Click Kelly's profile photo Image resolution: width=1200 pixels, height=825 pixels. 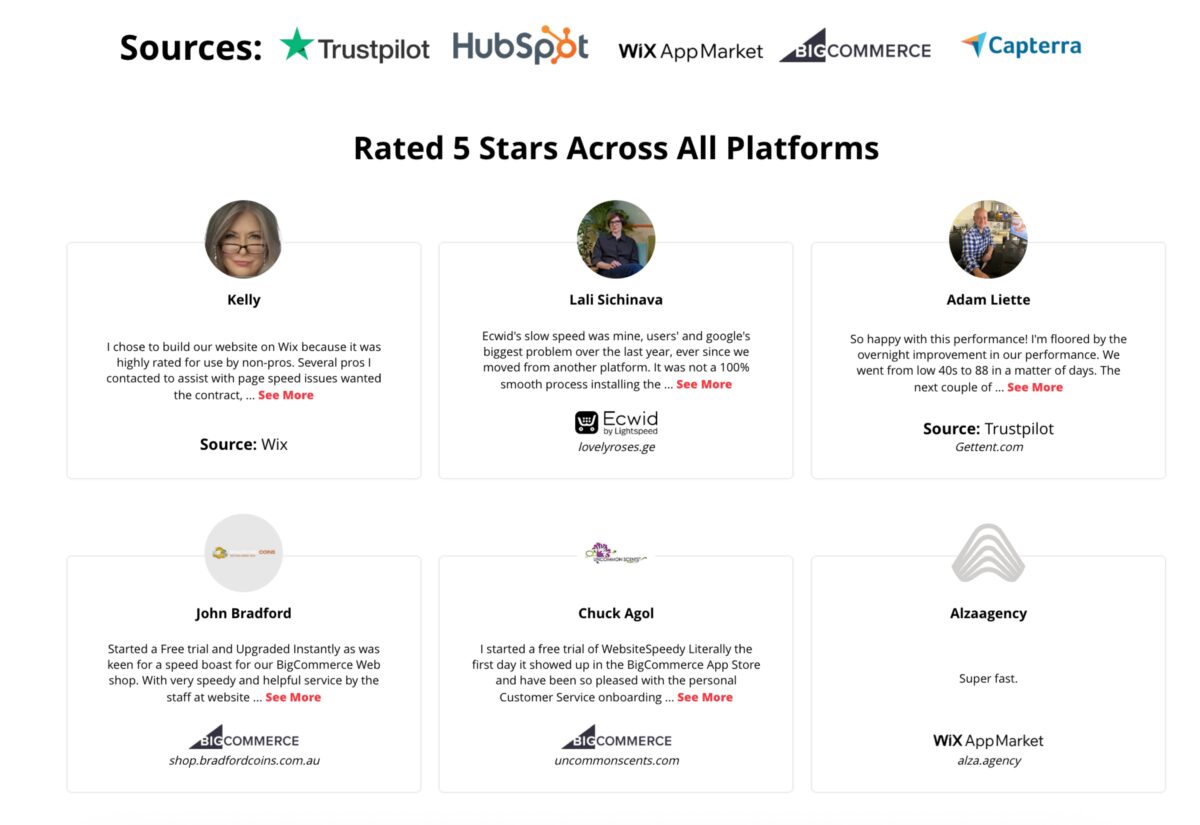244,239
